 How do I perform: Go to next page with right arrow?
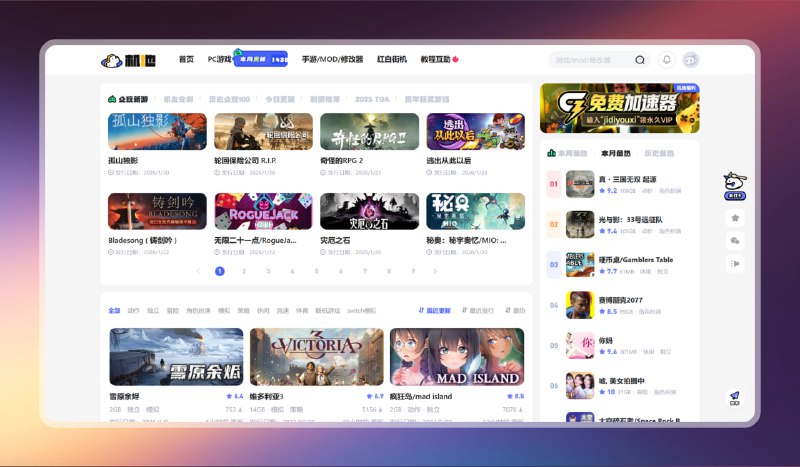435,271
